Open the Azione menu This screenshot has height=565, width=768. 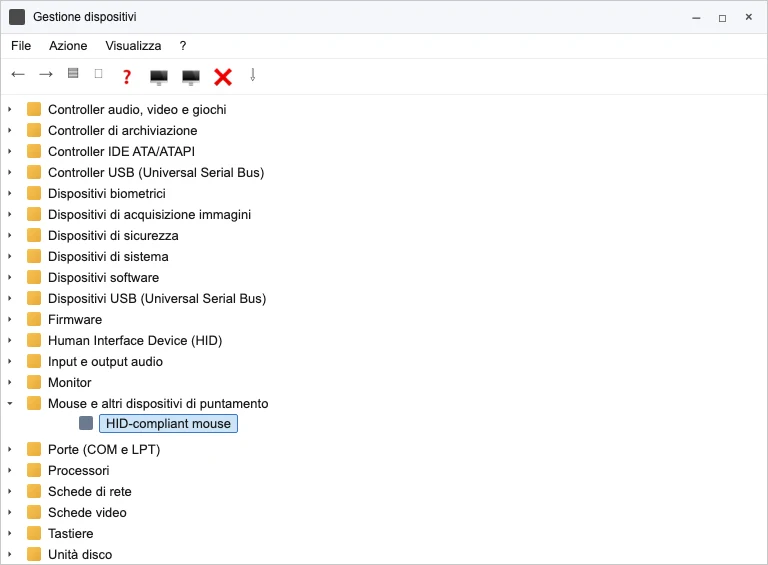[x=68, y=46]
